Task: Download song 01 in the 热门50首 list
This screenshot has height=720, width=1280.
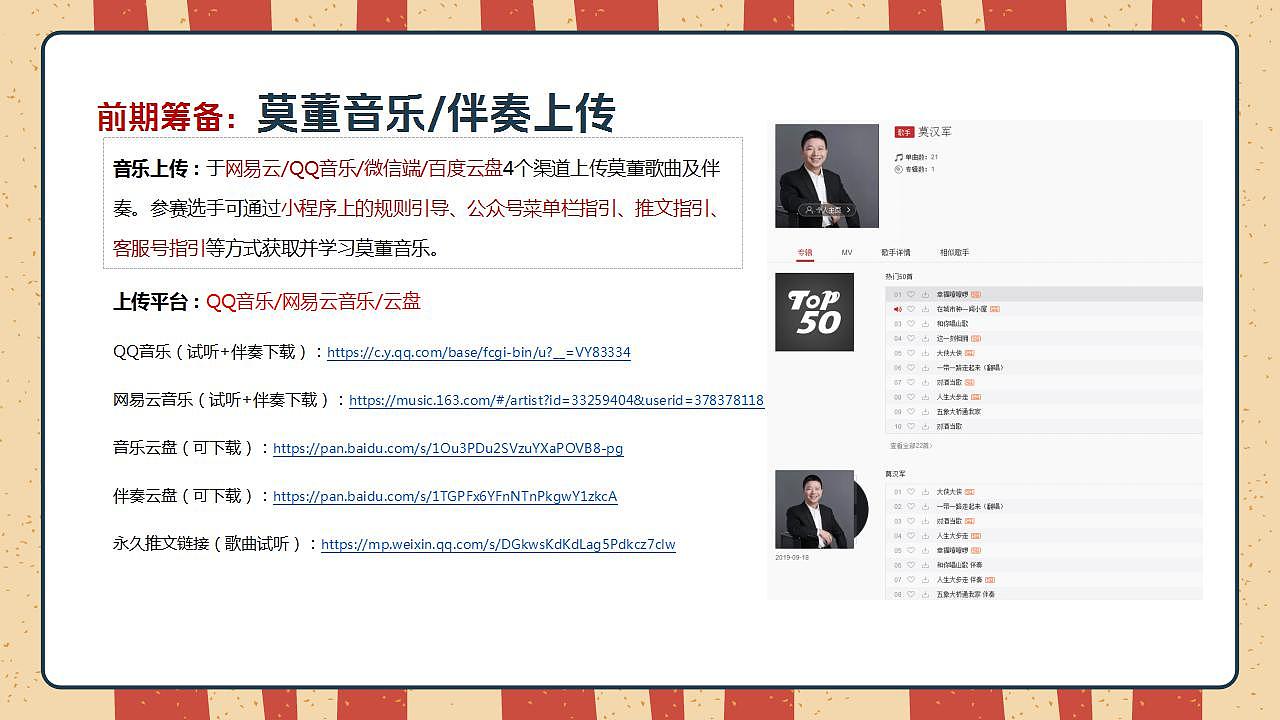Action: coord(925,294)
